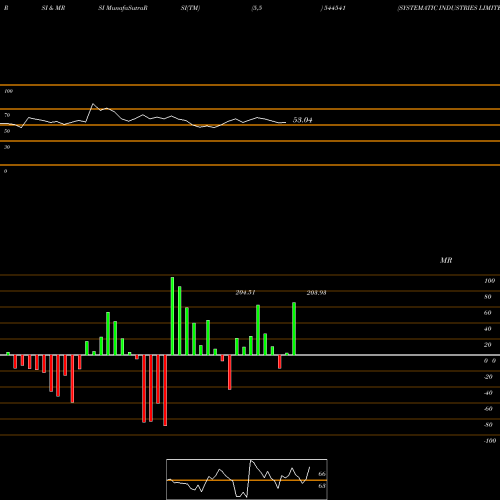This screenshot has height=500, width=500.
Task: Open the mini RSI thumbnail chart at the bottom
Action: [x=247, y=479]
